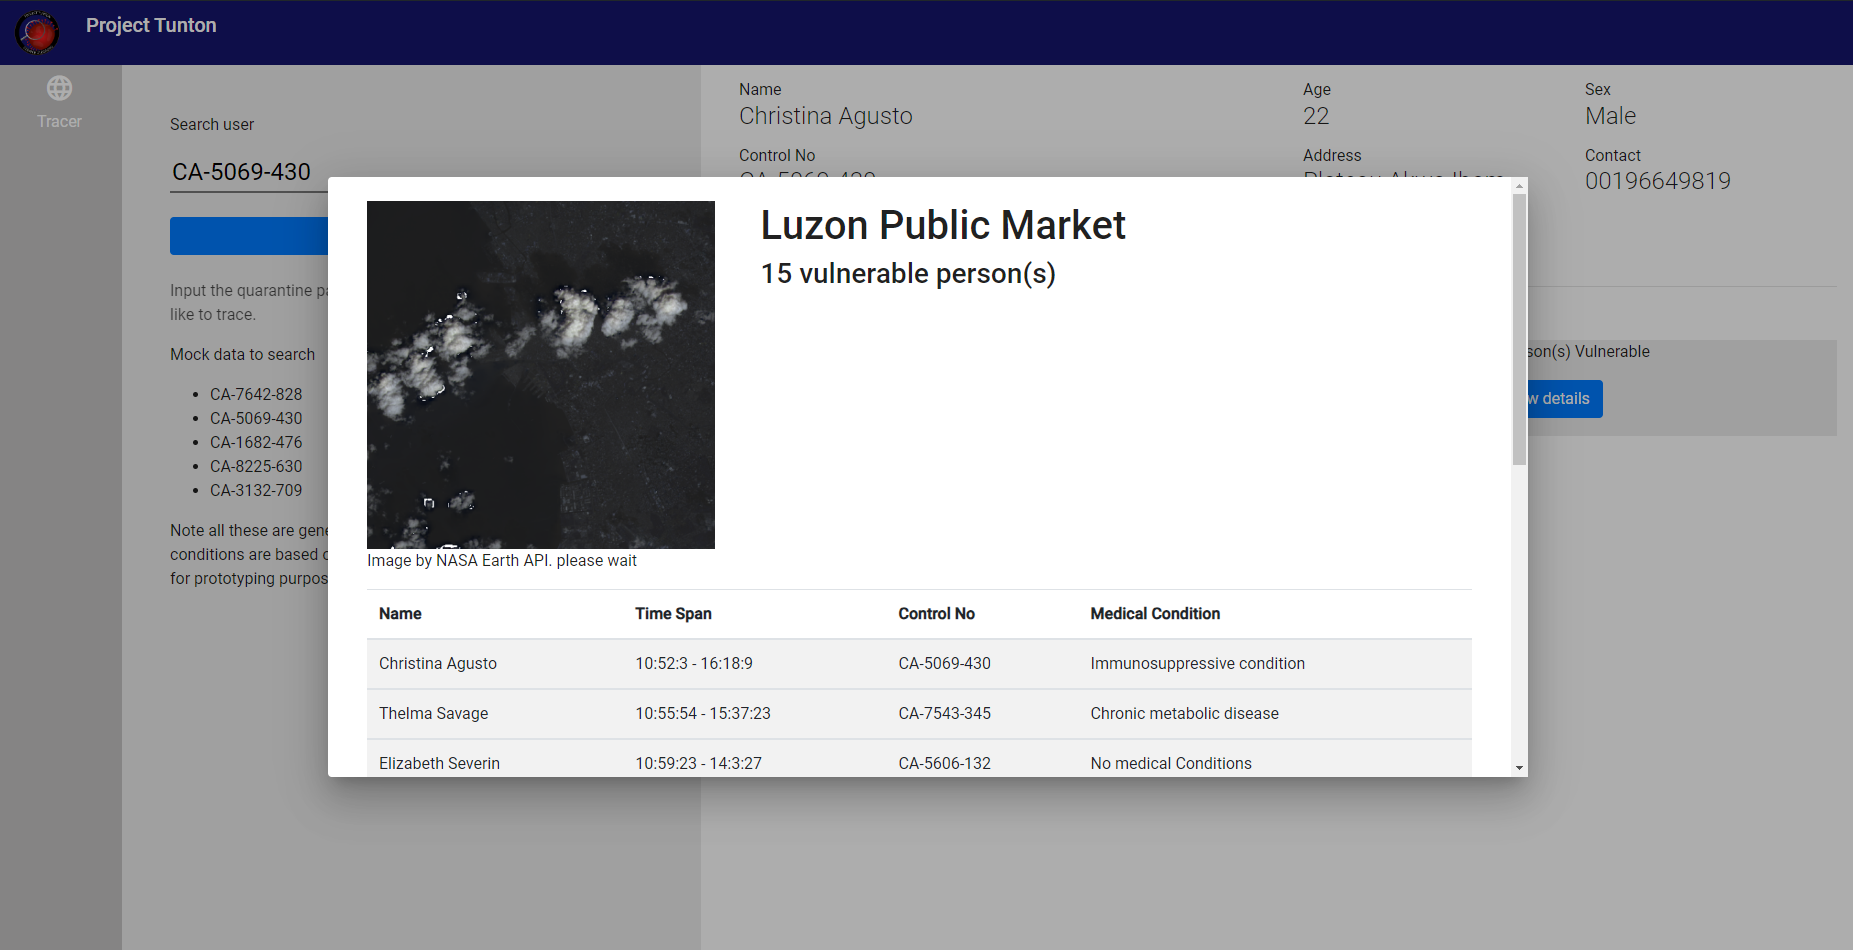Click mock data entry CA-1682-476
The image size is (1853, 950).
[256, 443]
